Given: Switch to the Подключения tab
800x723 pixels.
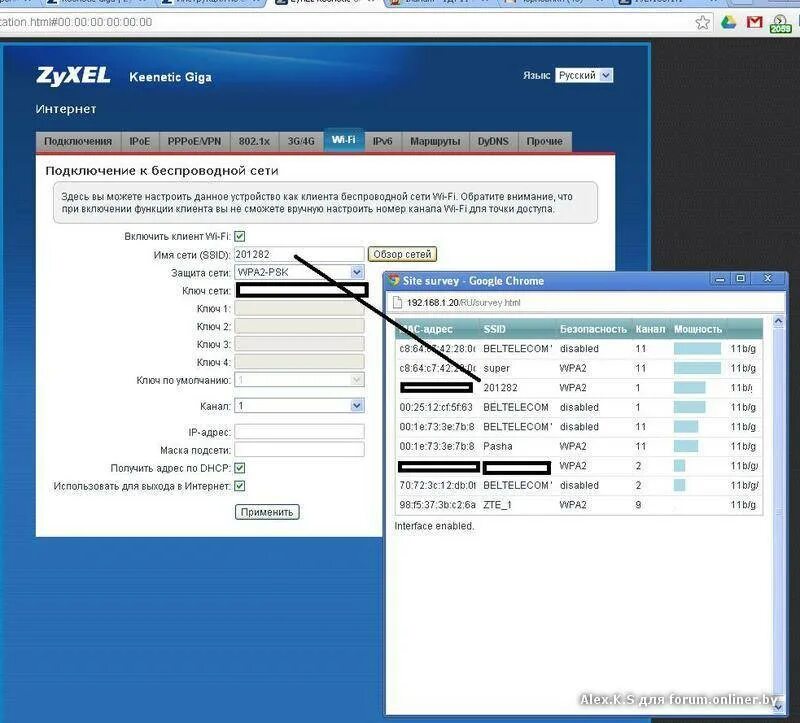Looking at the screenshot, I should pyautogui.click(x=78, y=141).
